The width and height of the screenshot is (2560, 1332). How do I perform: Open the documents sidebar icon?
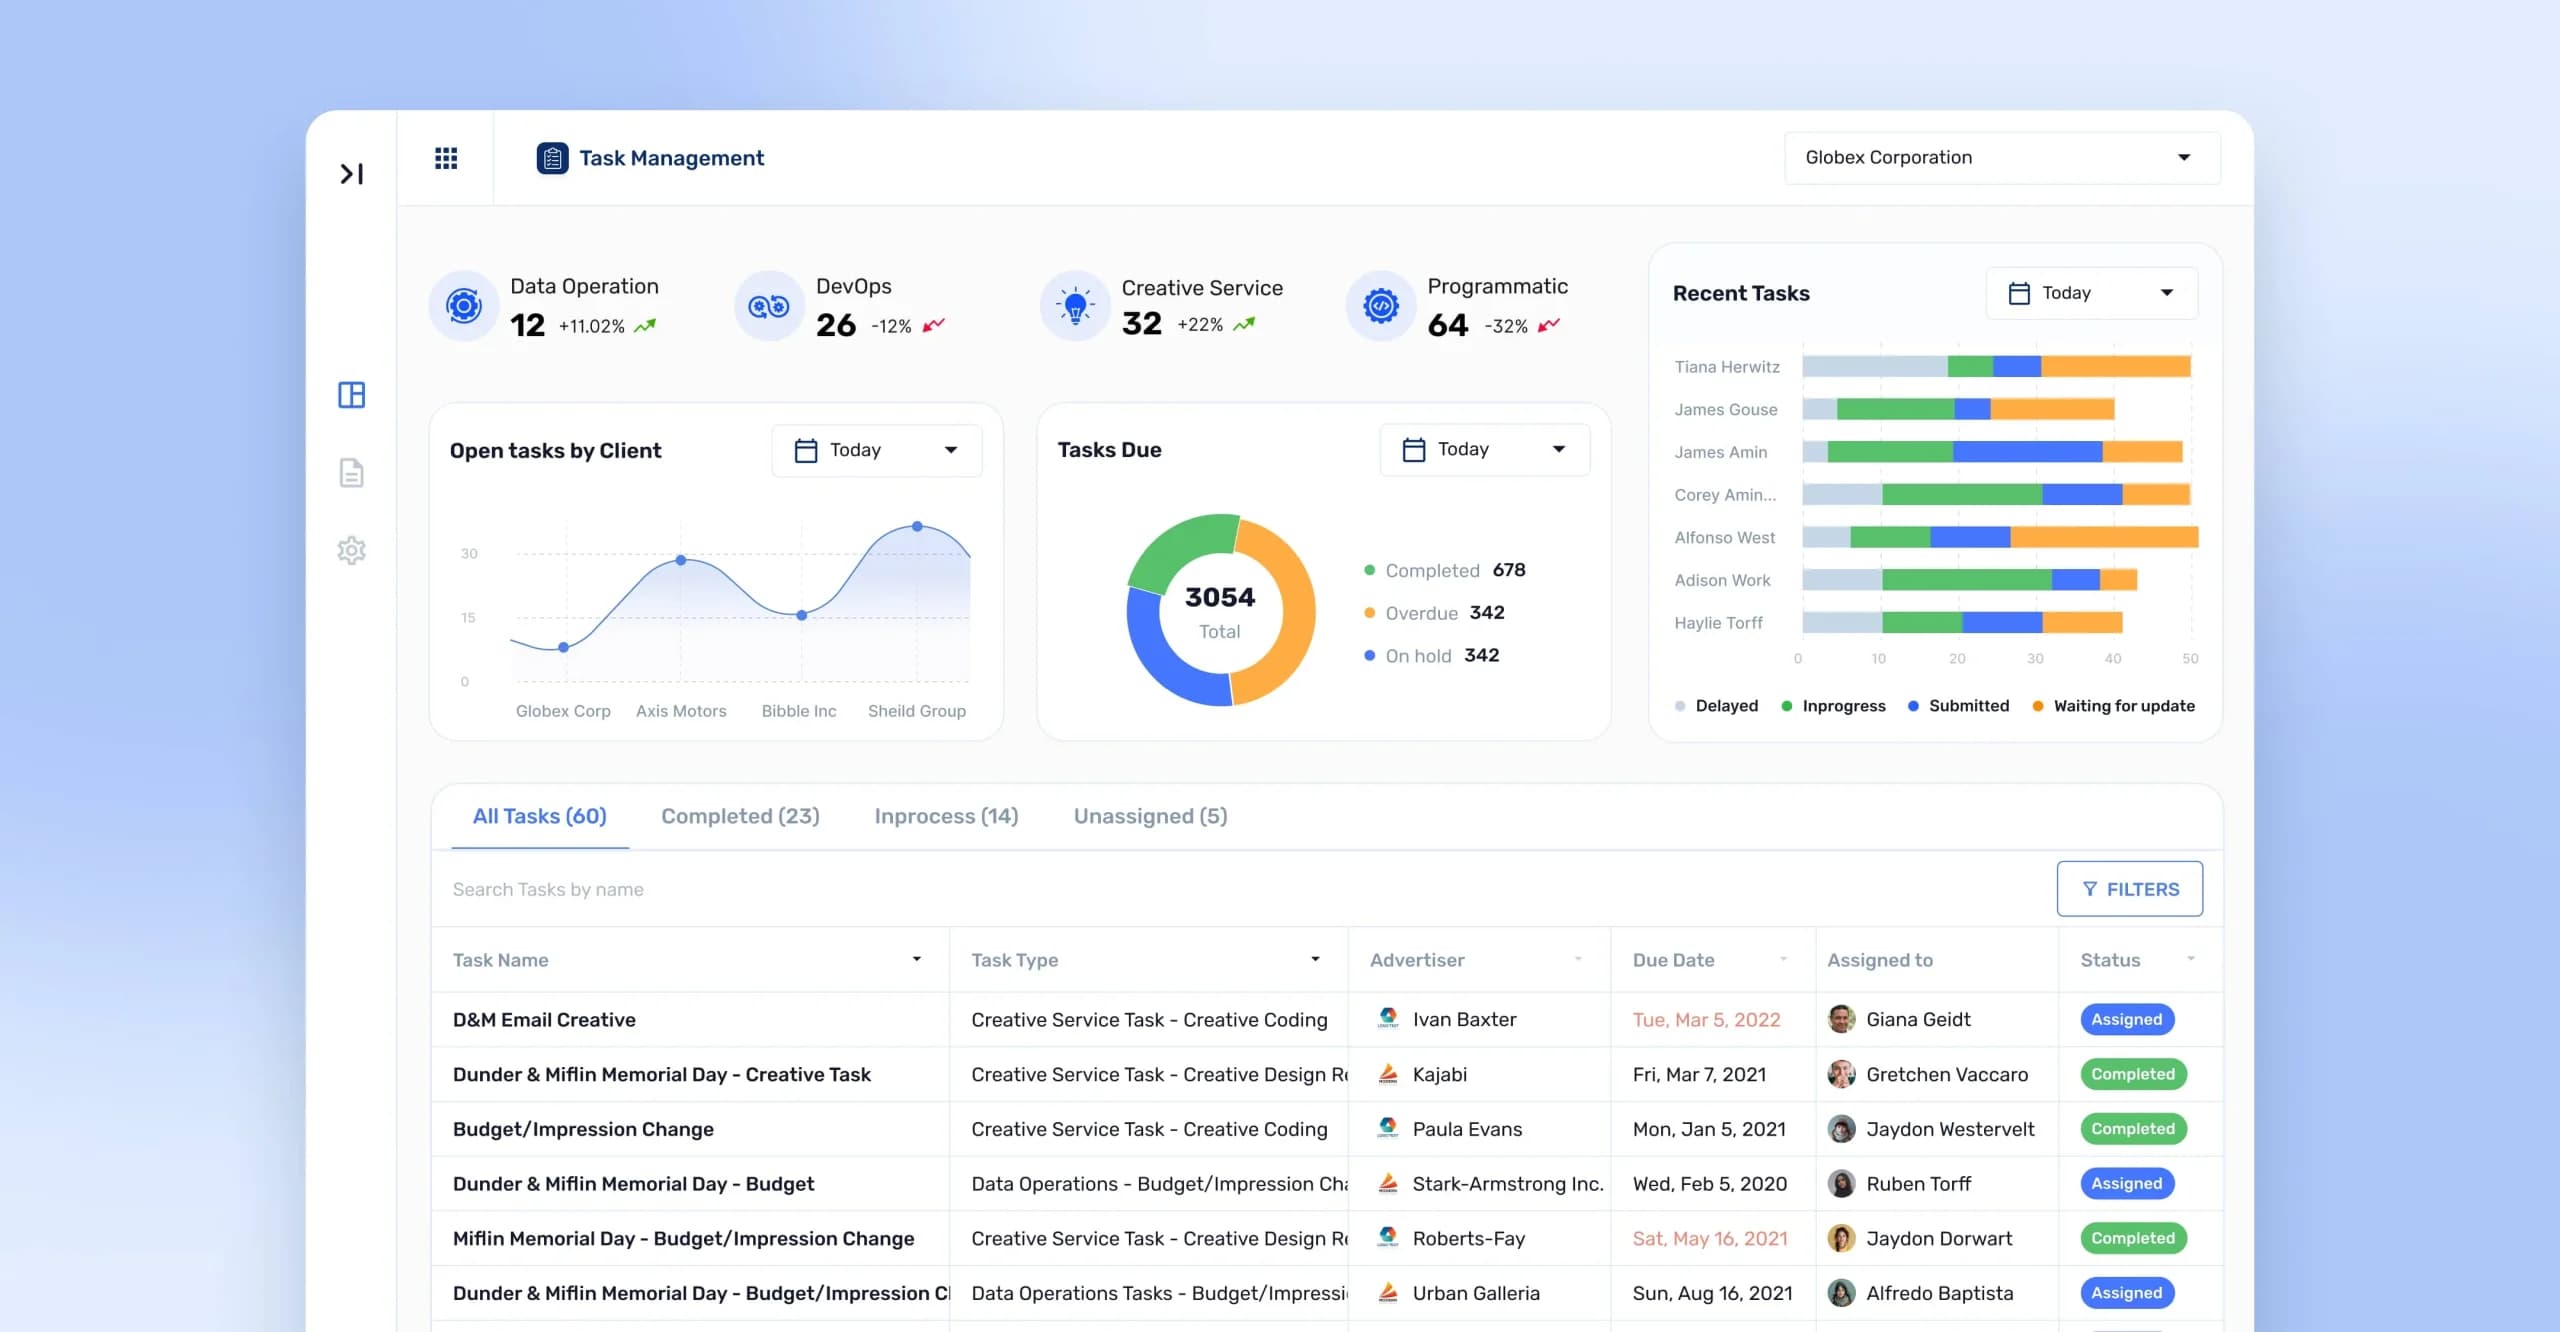coord(351,473)
